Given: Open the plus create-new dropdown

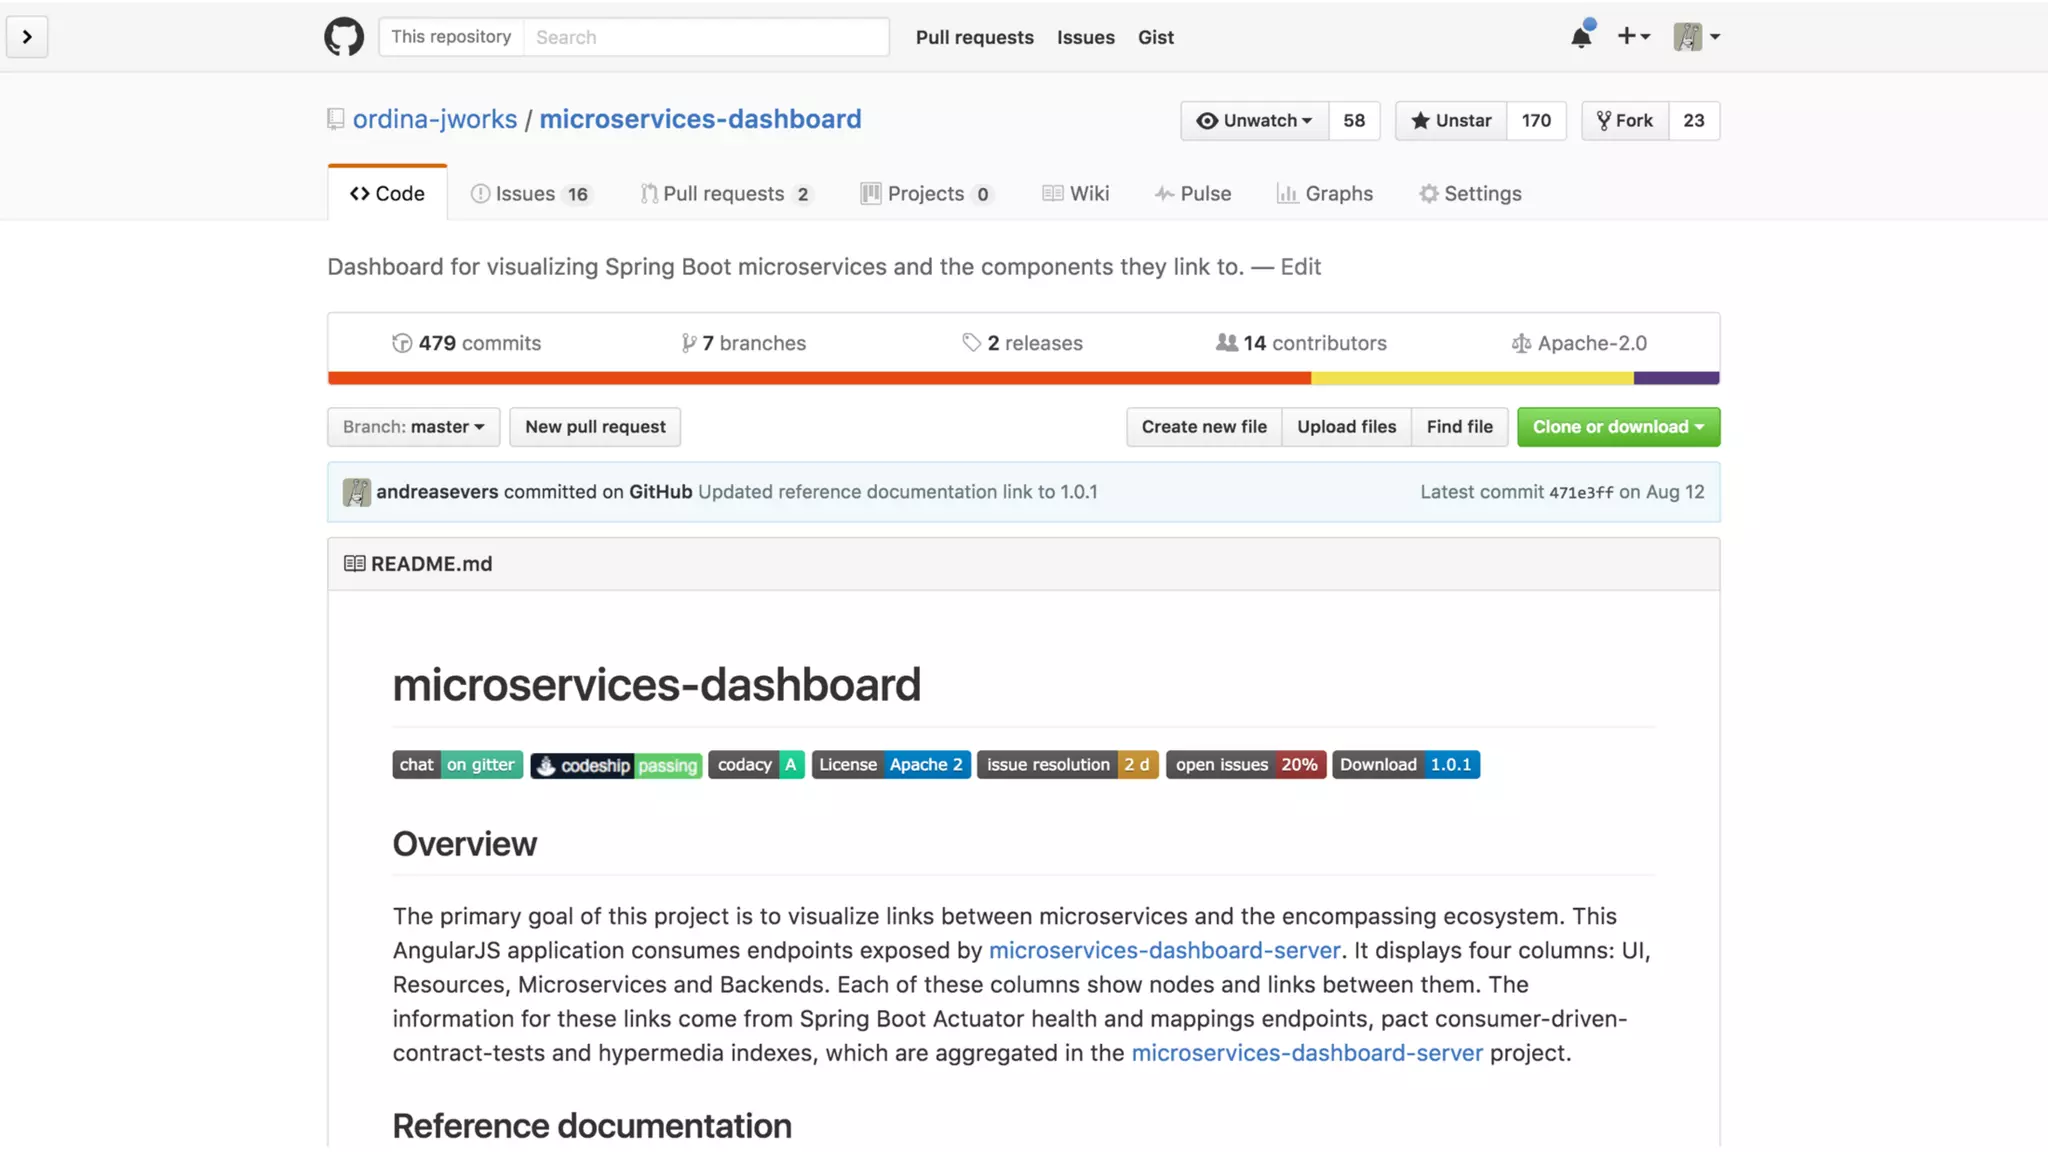Looking at the screenshot, I should pyautogui.click(x=1633, y=37).
